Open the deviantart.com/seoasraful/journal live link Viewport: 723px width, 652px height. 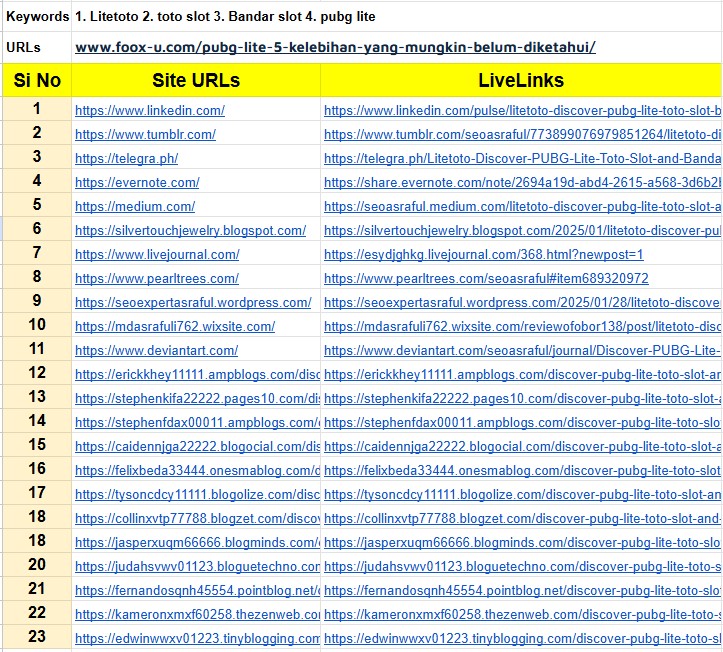pyautogui.click(x=522, y=350)
